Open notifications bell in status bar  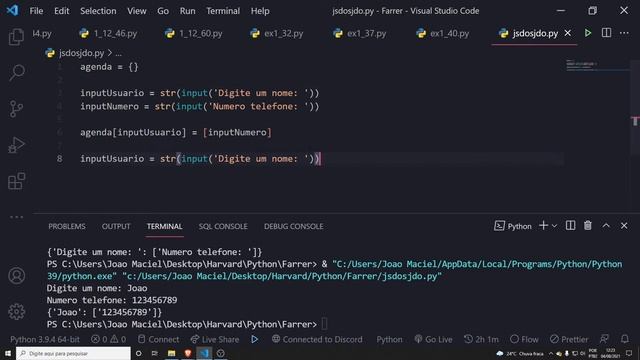624,339
